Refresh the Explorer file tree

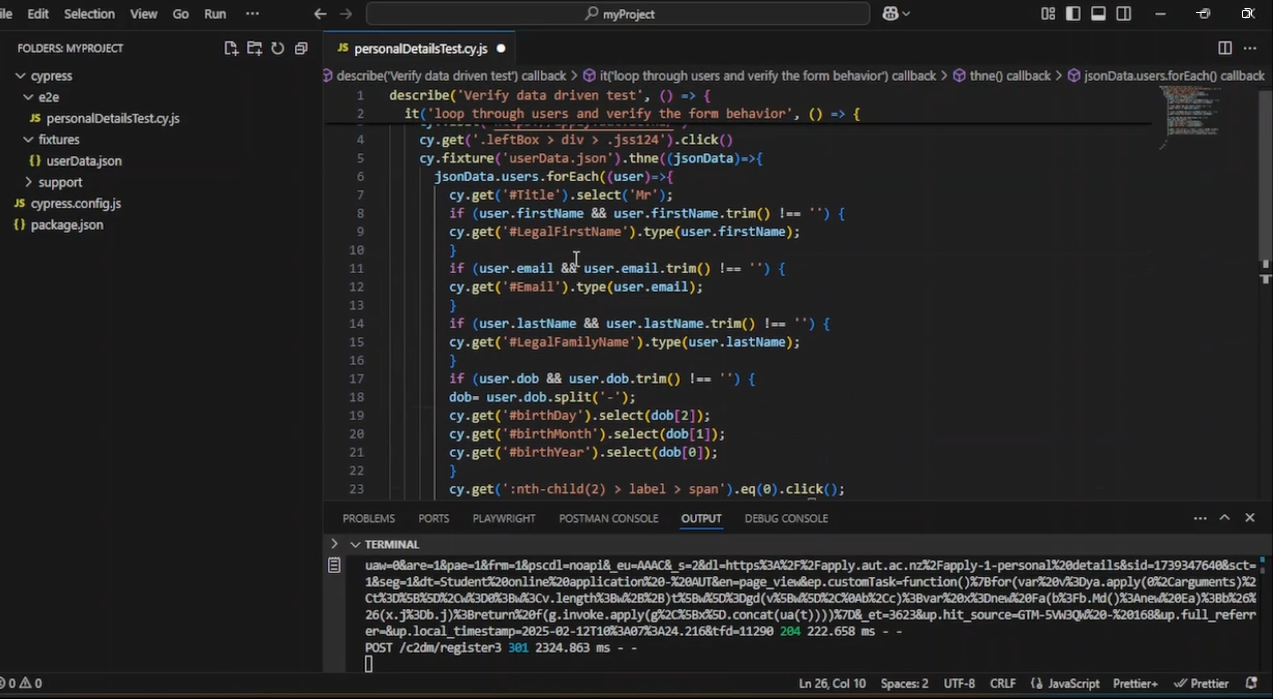(x=277, y=48)
